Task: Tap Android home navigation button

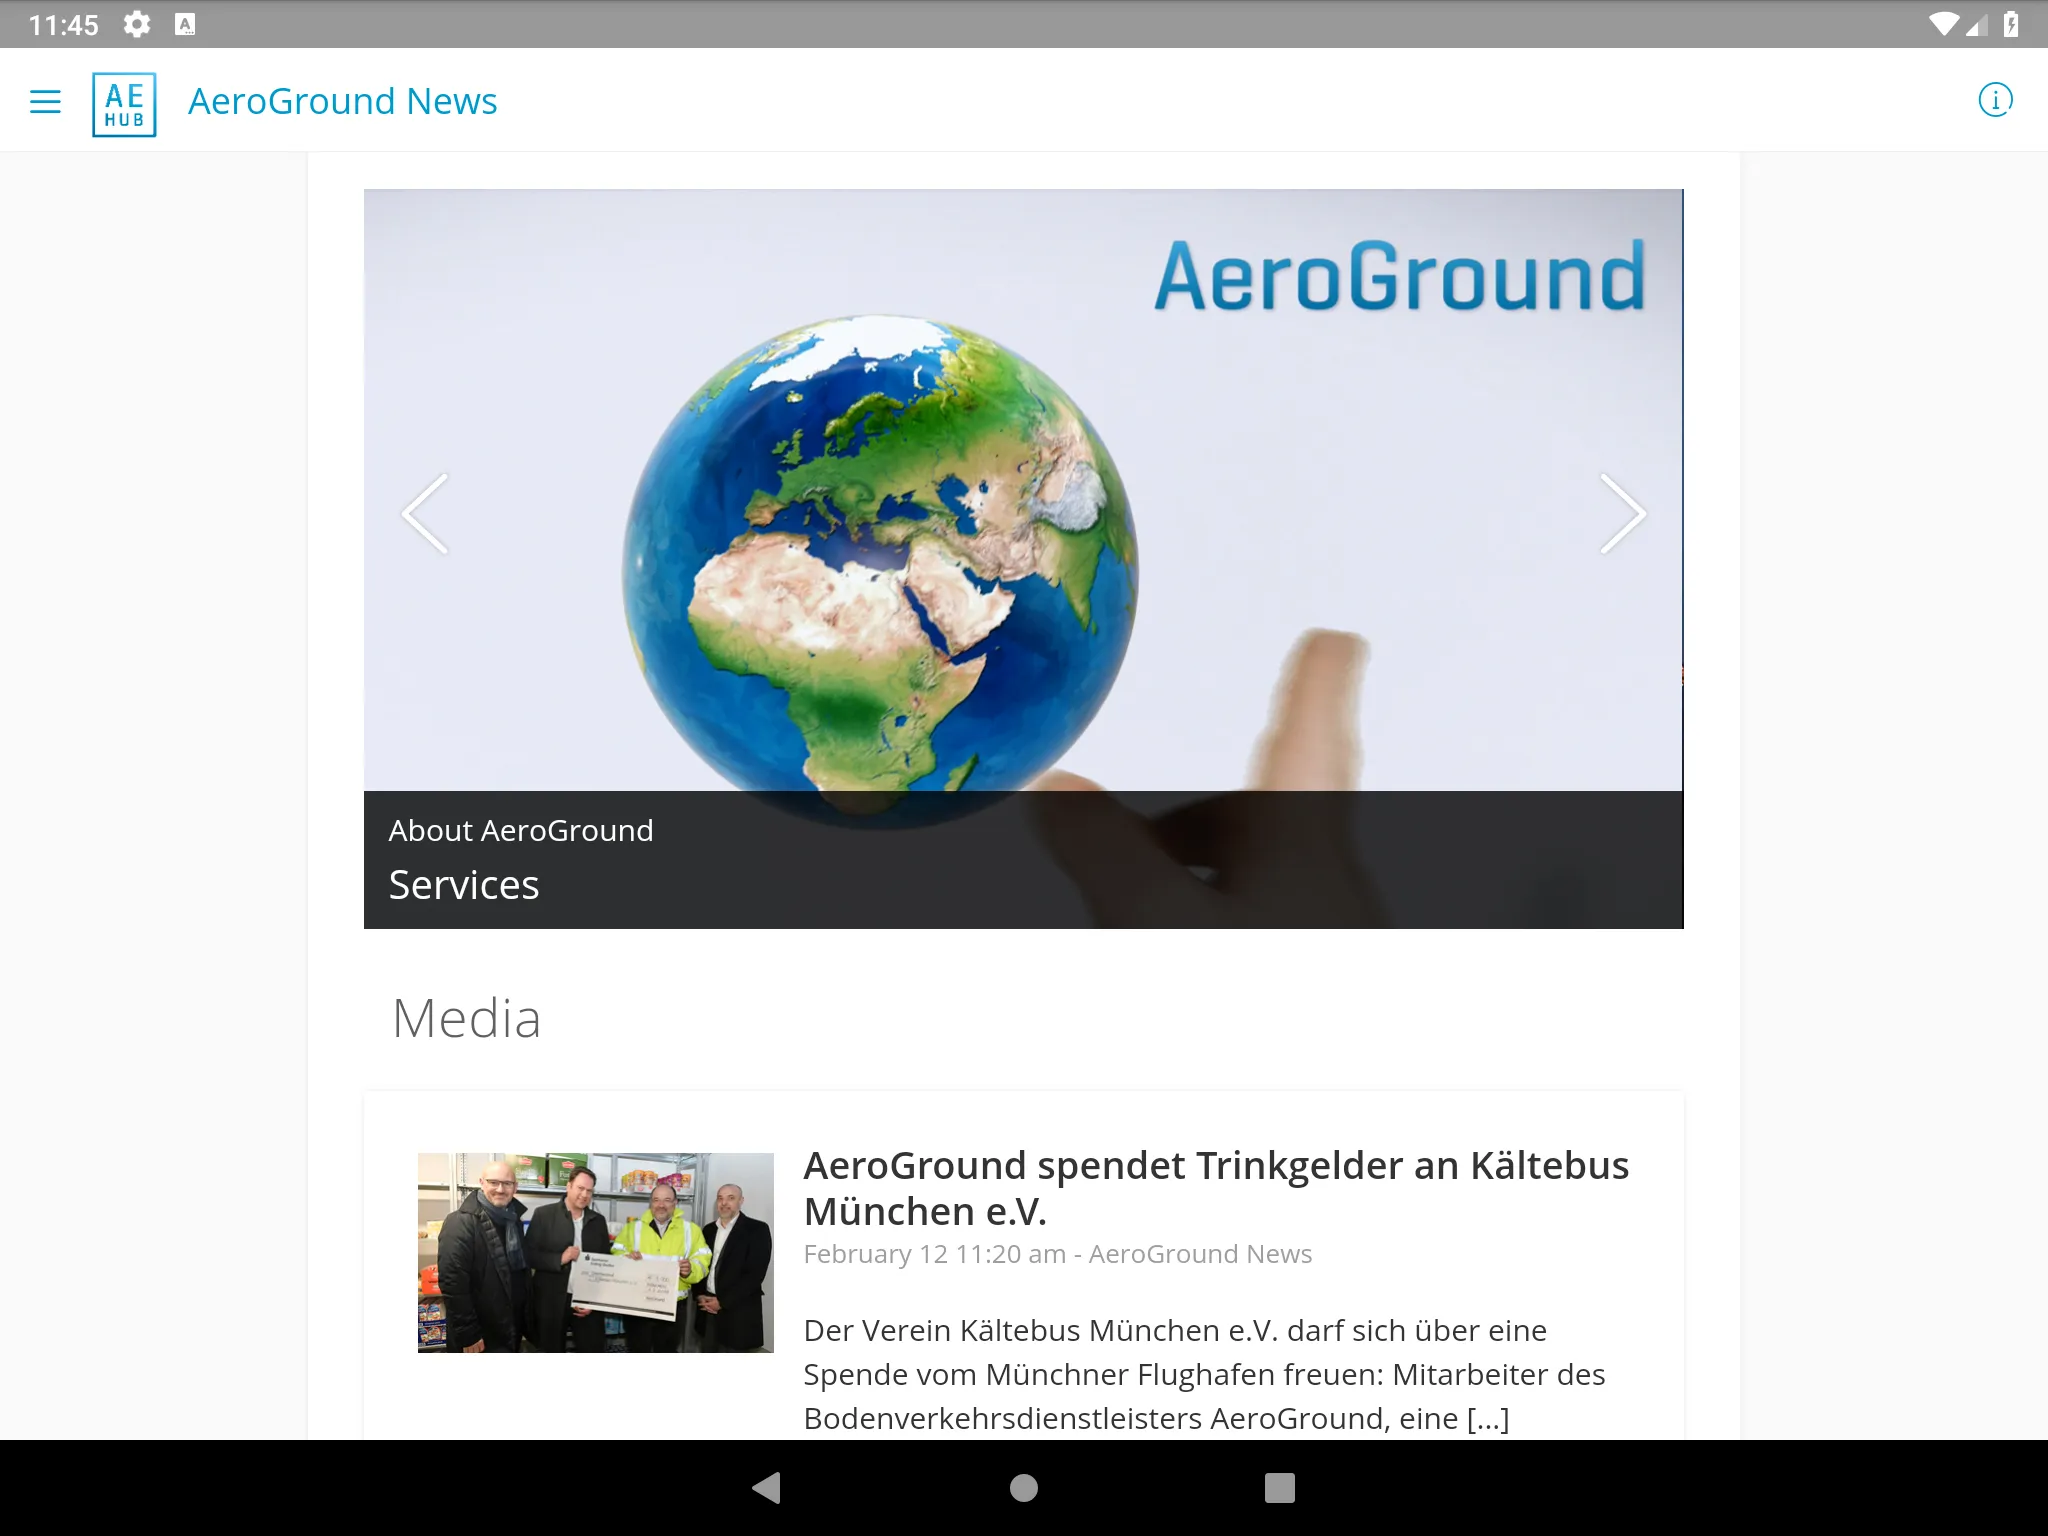Action: [x=1024, y=1488]
